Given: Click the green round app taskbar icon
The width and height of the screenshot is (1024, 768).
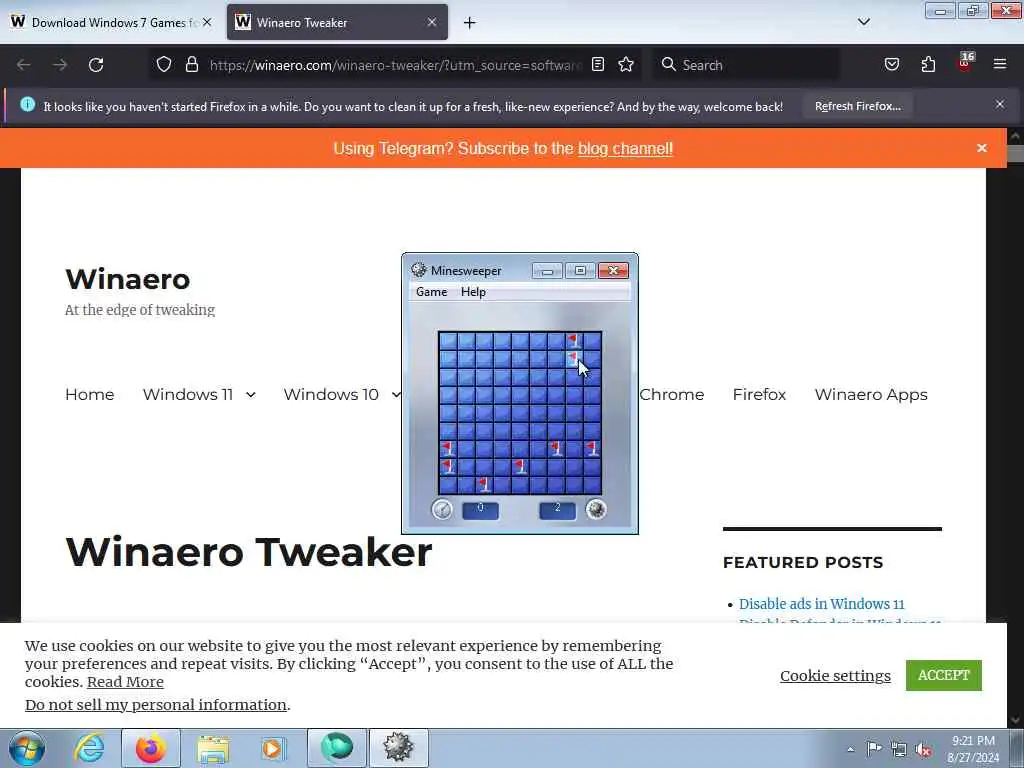Looking at the screenshot, I should point(337,748).
